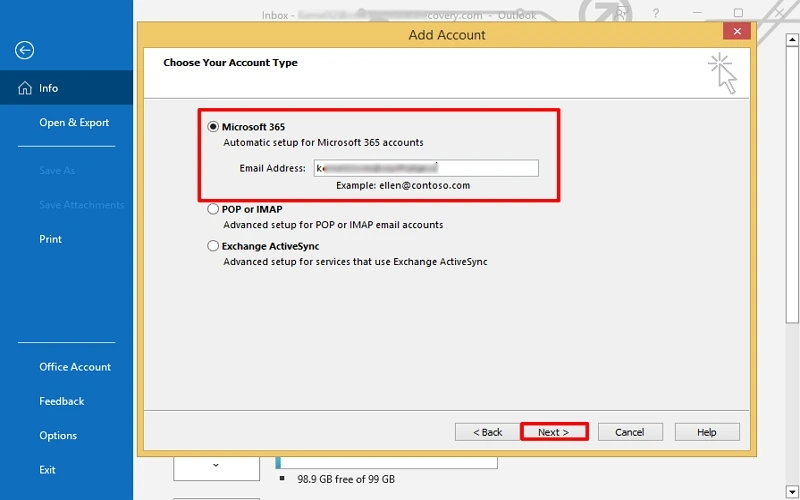The width and height of the screenshot is (800, 500).
Task: Open Feedback in the sidebar
Action: click(62, 401)
